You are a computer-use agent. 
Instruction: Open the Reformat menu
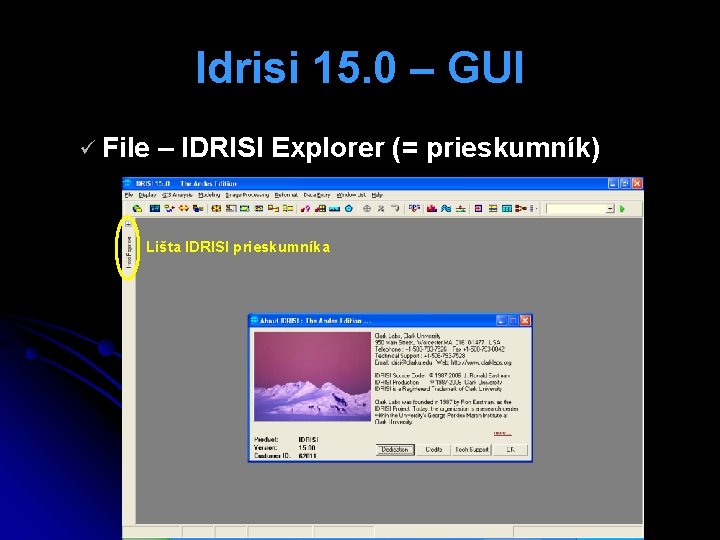coord(286,195)
